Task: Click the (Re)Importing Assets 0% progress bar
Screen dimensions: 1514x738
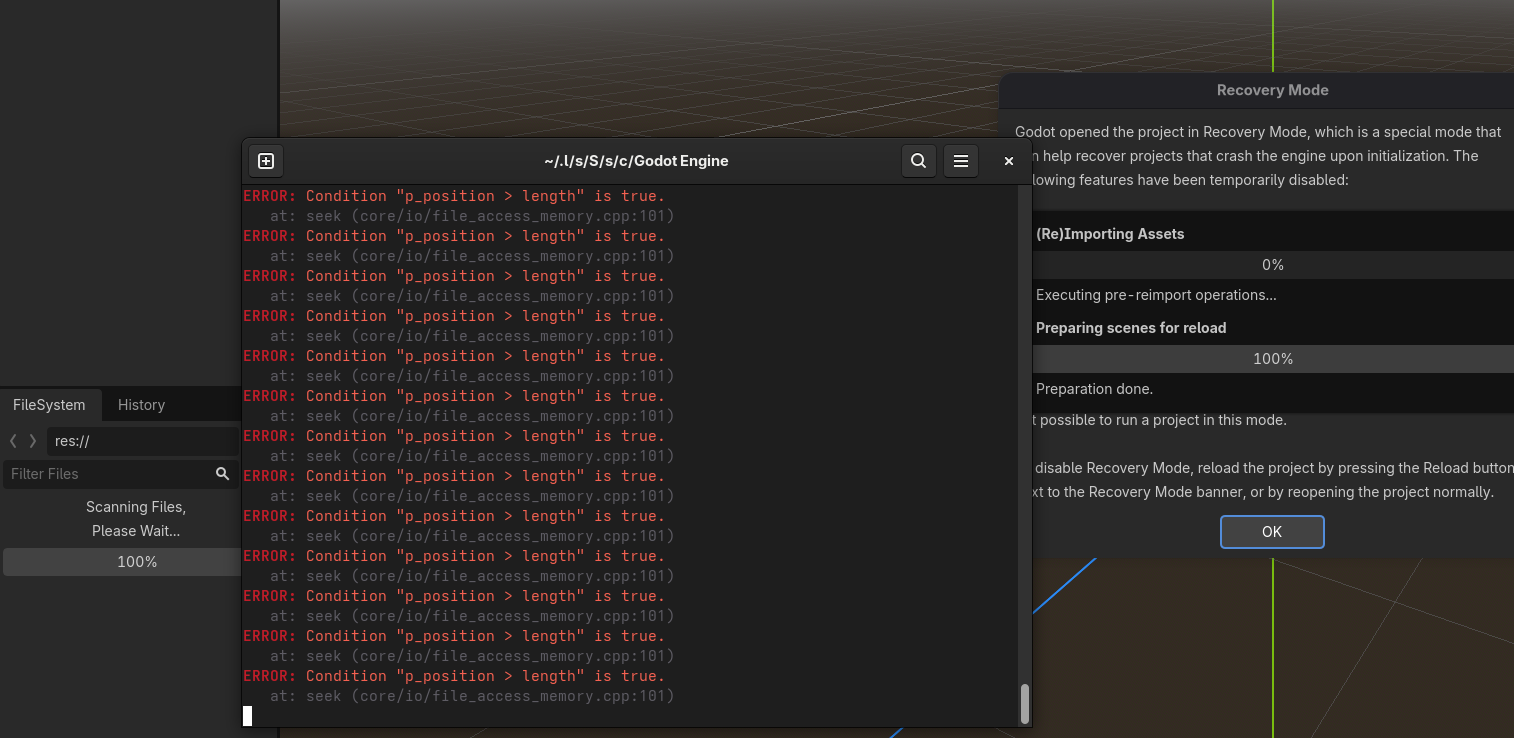Action: [x=1272, y=265]
